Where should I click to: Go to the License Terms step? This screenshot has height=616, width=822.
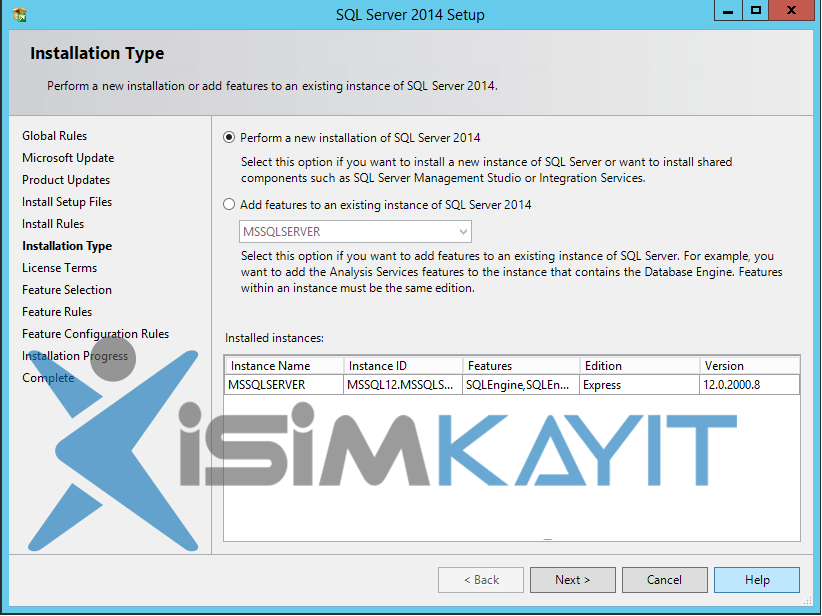[x=60, y=268]
